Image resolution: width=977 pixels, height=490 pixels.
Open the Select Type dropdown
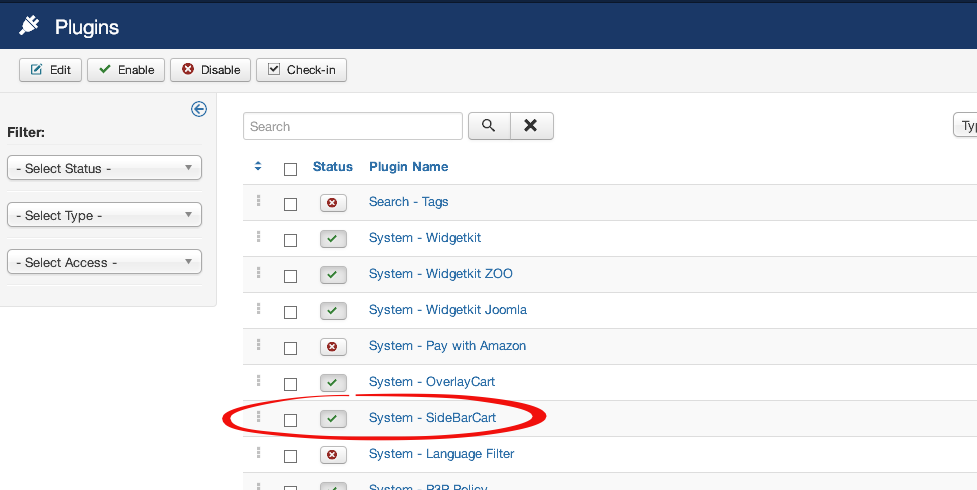104,215
